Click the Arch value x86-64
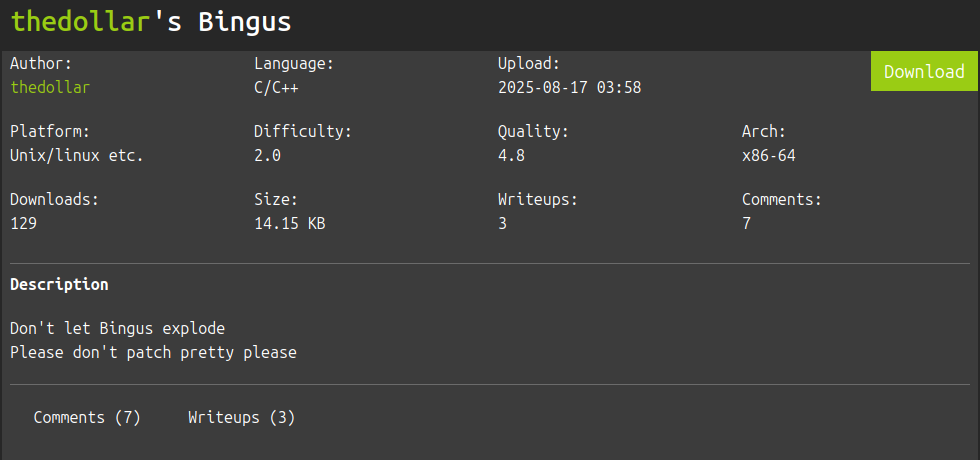 [x=768, y=155]
